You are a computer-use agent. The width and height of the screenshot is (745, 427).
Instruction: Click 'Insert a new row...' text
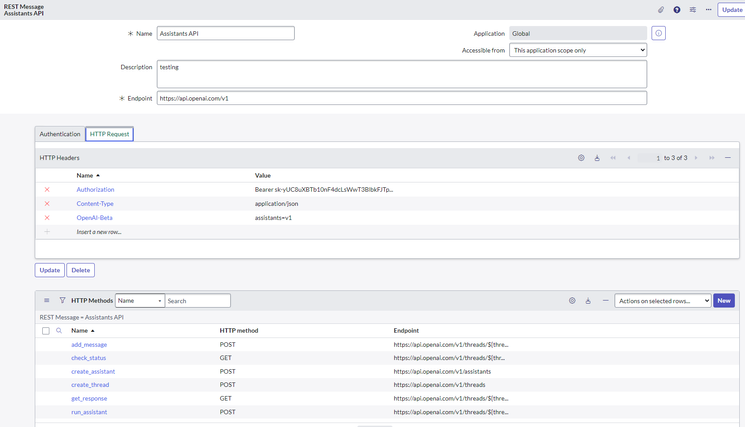99,232
